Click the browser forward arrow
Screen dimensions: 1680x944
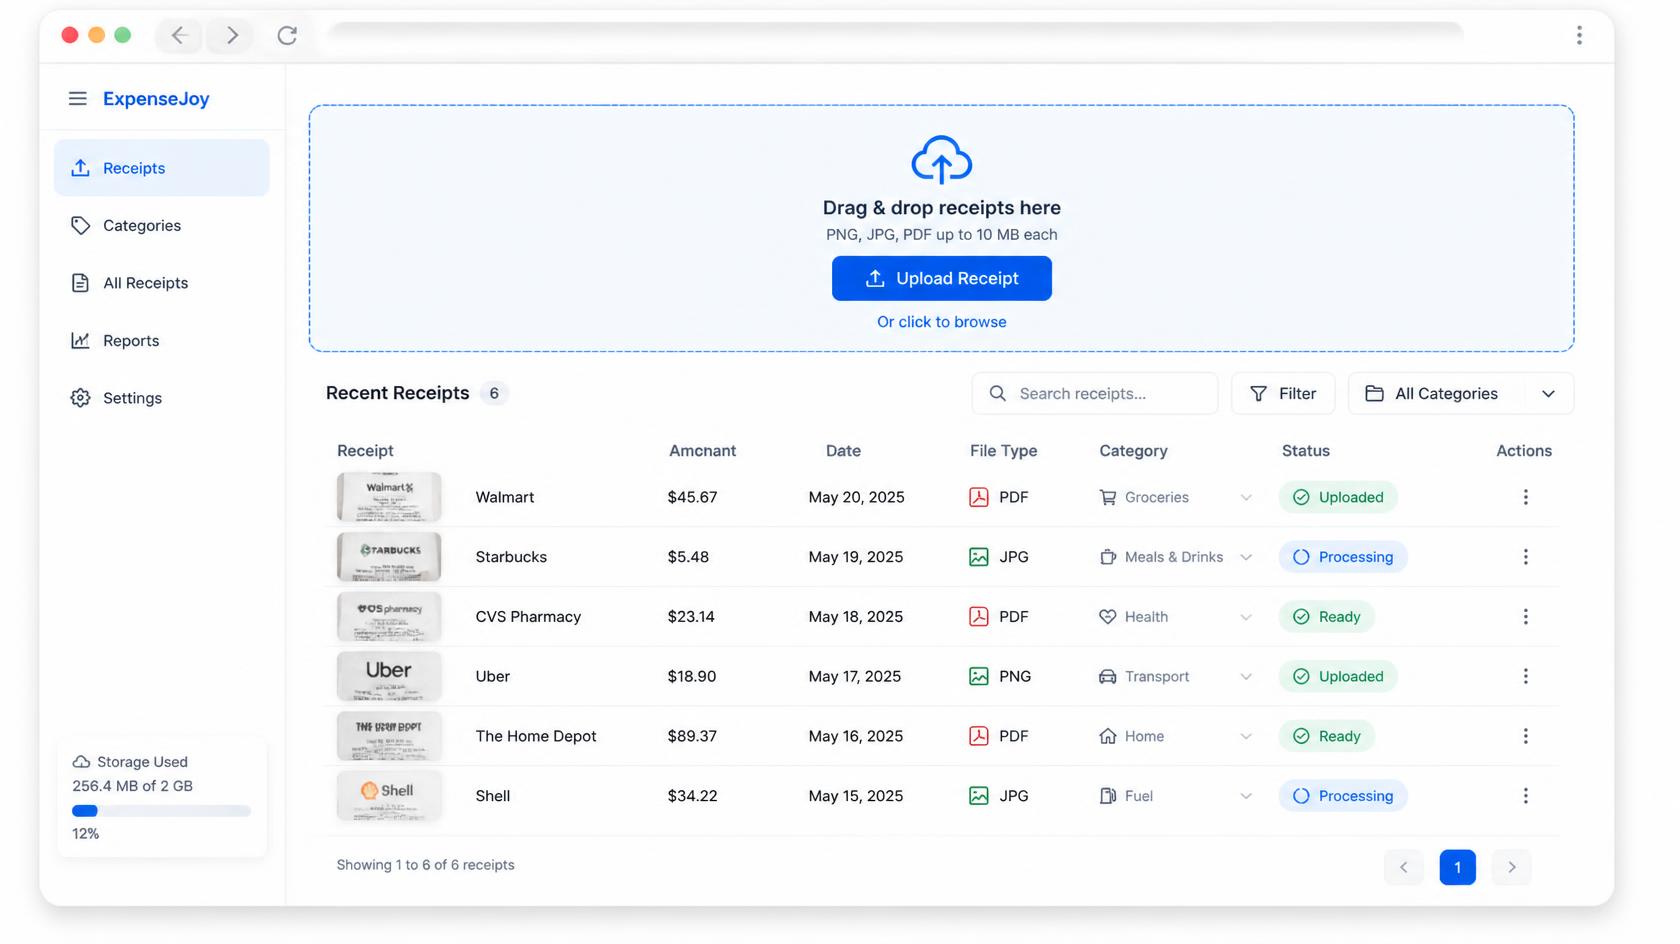pos(232,35)
